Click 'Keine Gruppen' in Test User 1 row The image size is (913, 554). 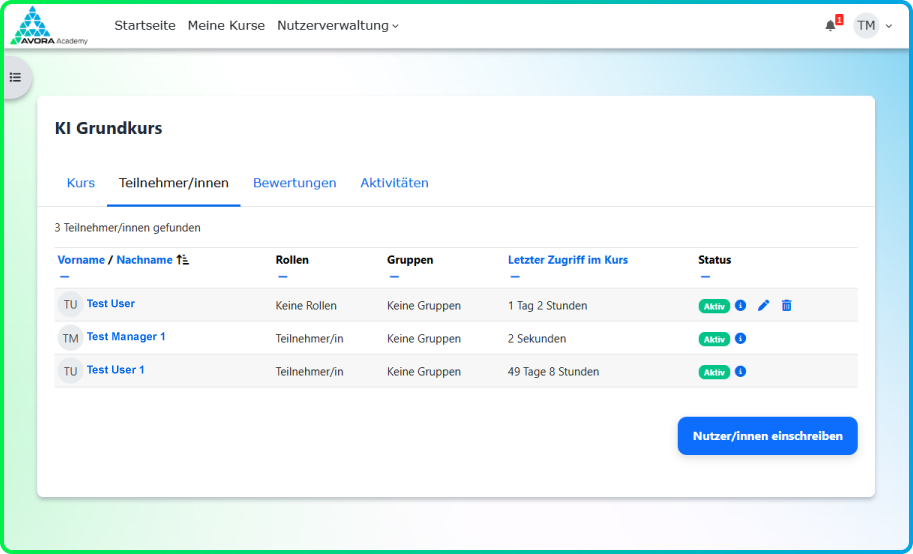(424, 372)
